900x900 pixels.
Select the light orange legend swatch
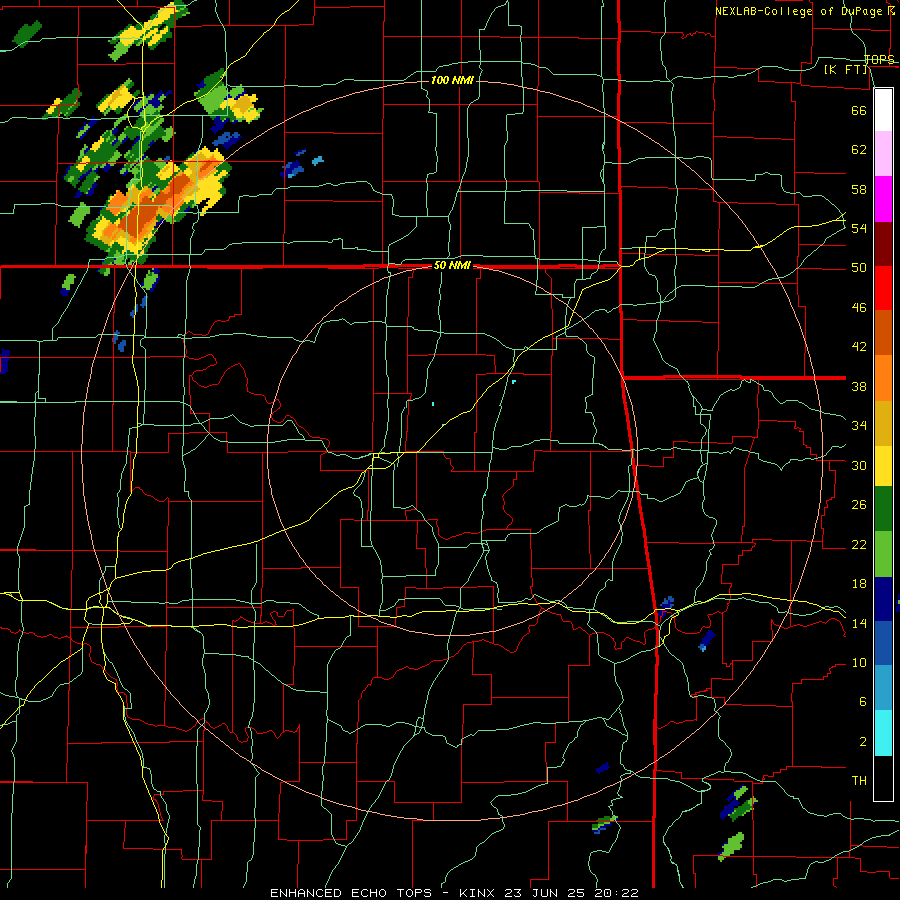tap(883, 378)
